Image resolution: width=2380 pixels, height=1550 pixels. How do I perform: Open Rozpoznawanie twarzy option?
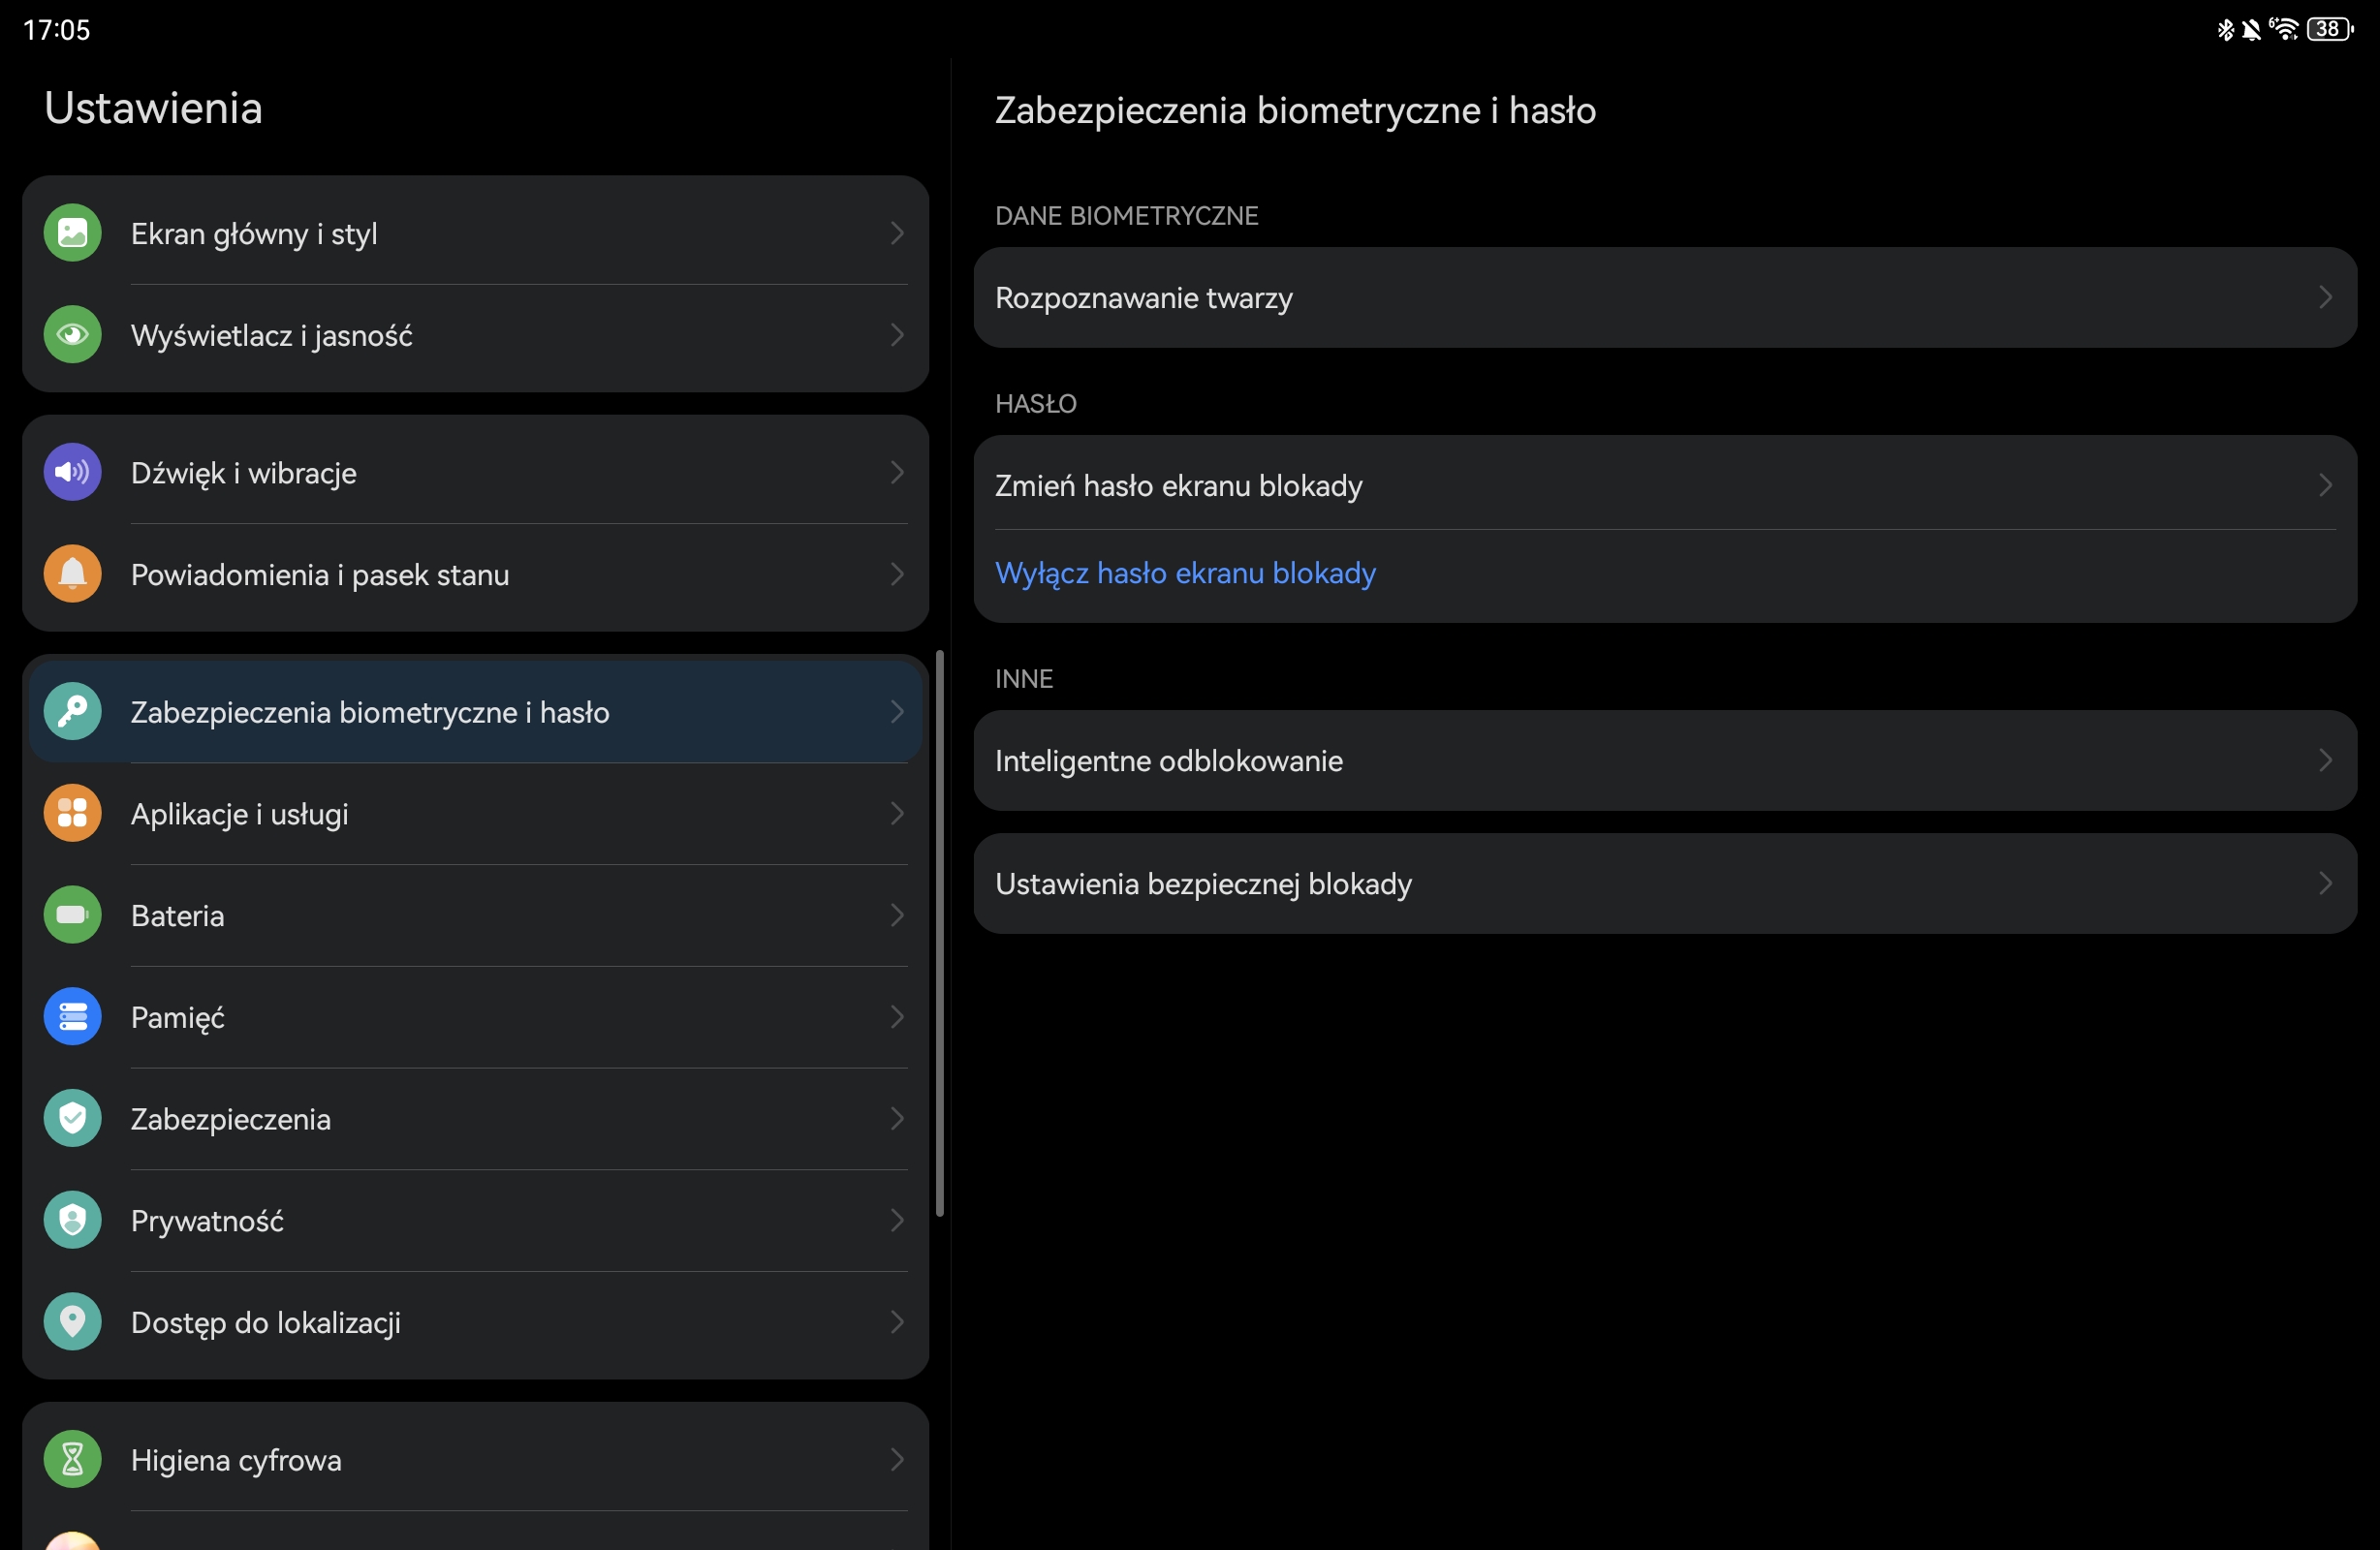(x=1665, y=297)
